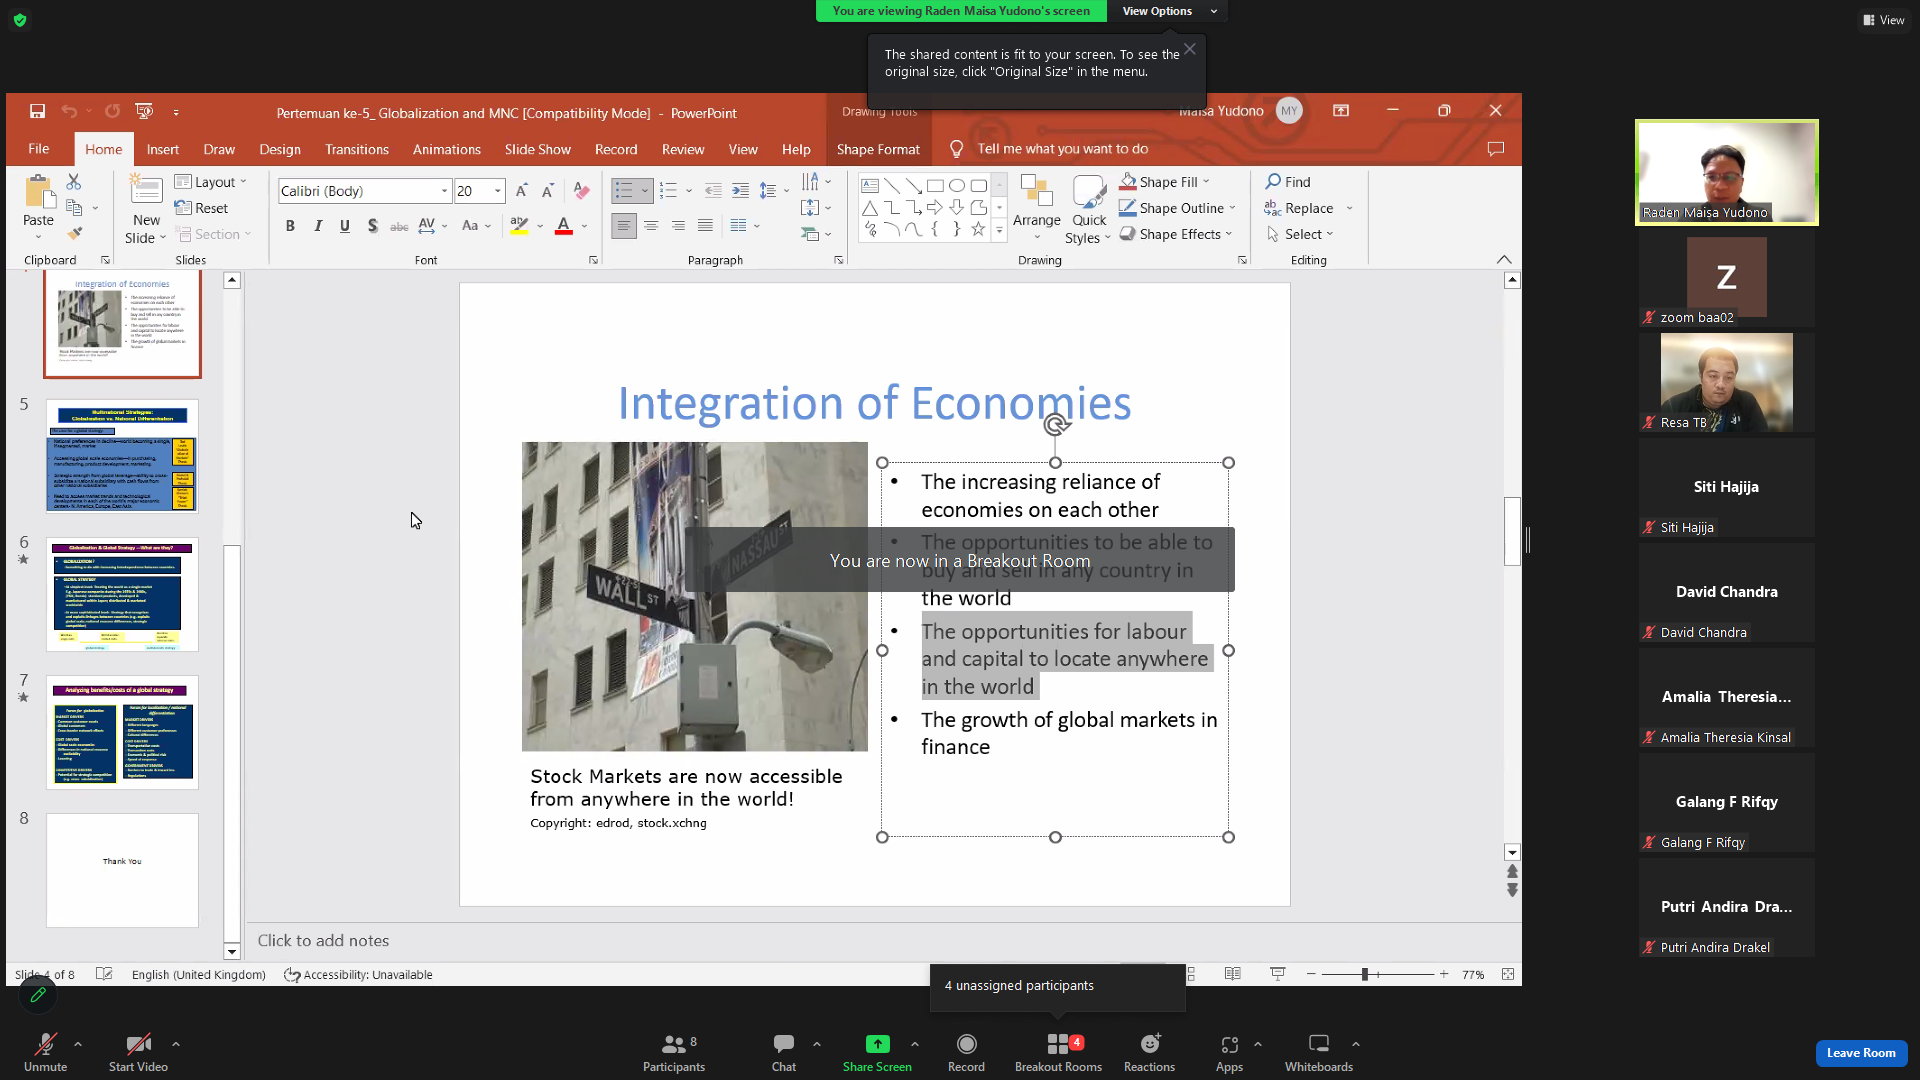Screen dimensions: 1920x1080
Task: Collapse the PowerPoint ribbon with the chevron
Action: (x=1504, y=260)
